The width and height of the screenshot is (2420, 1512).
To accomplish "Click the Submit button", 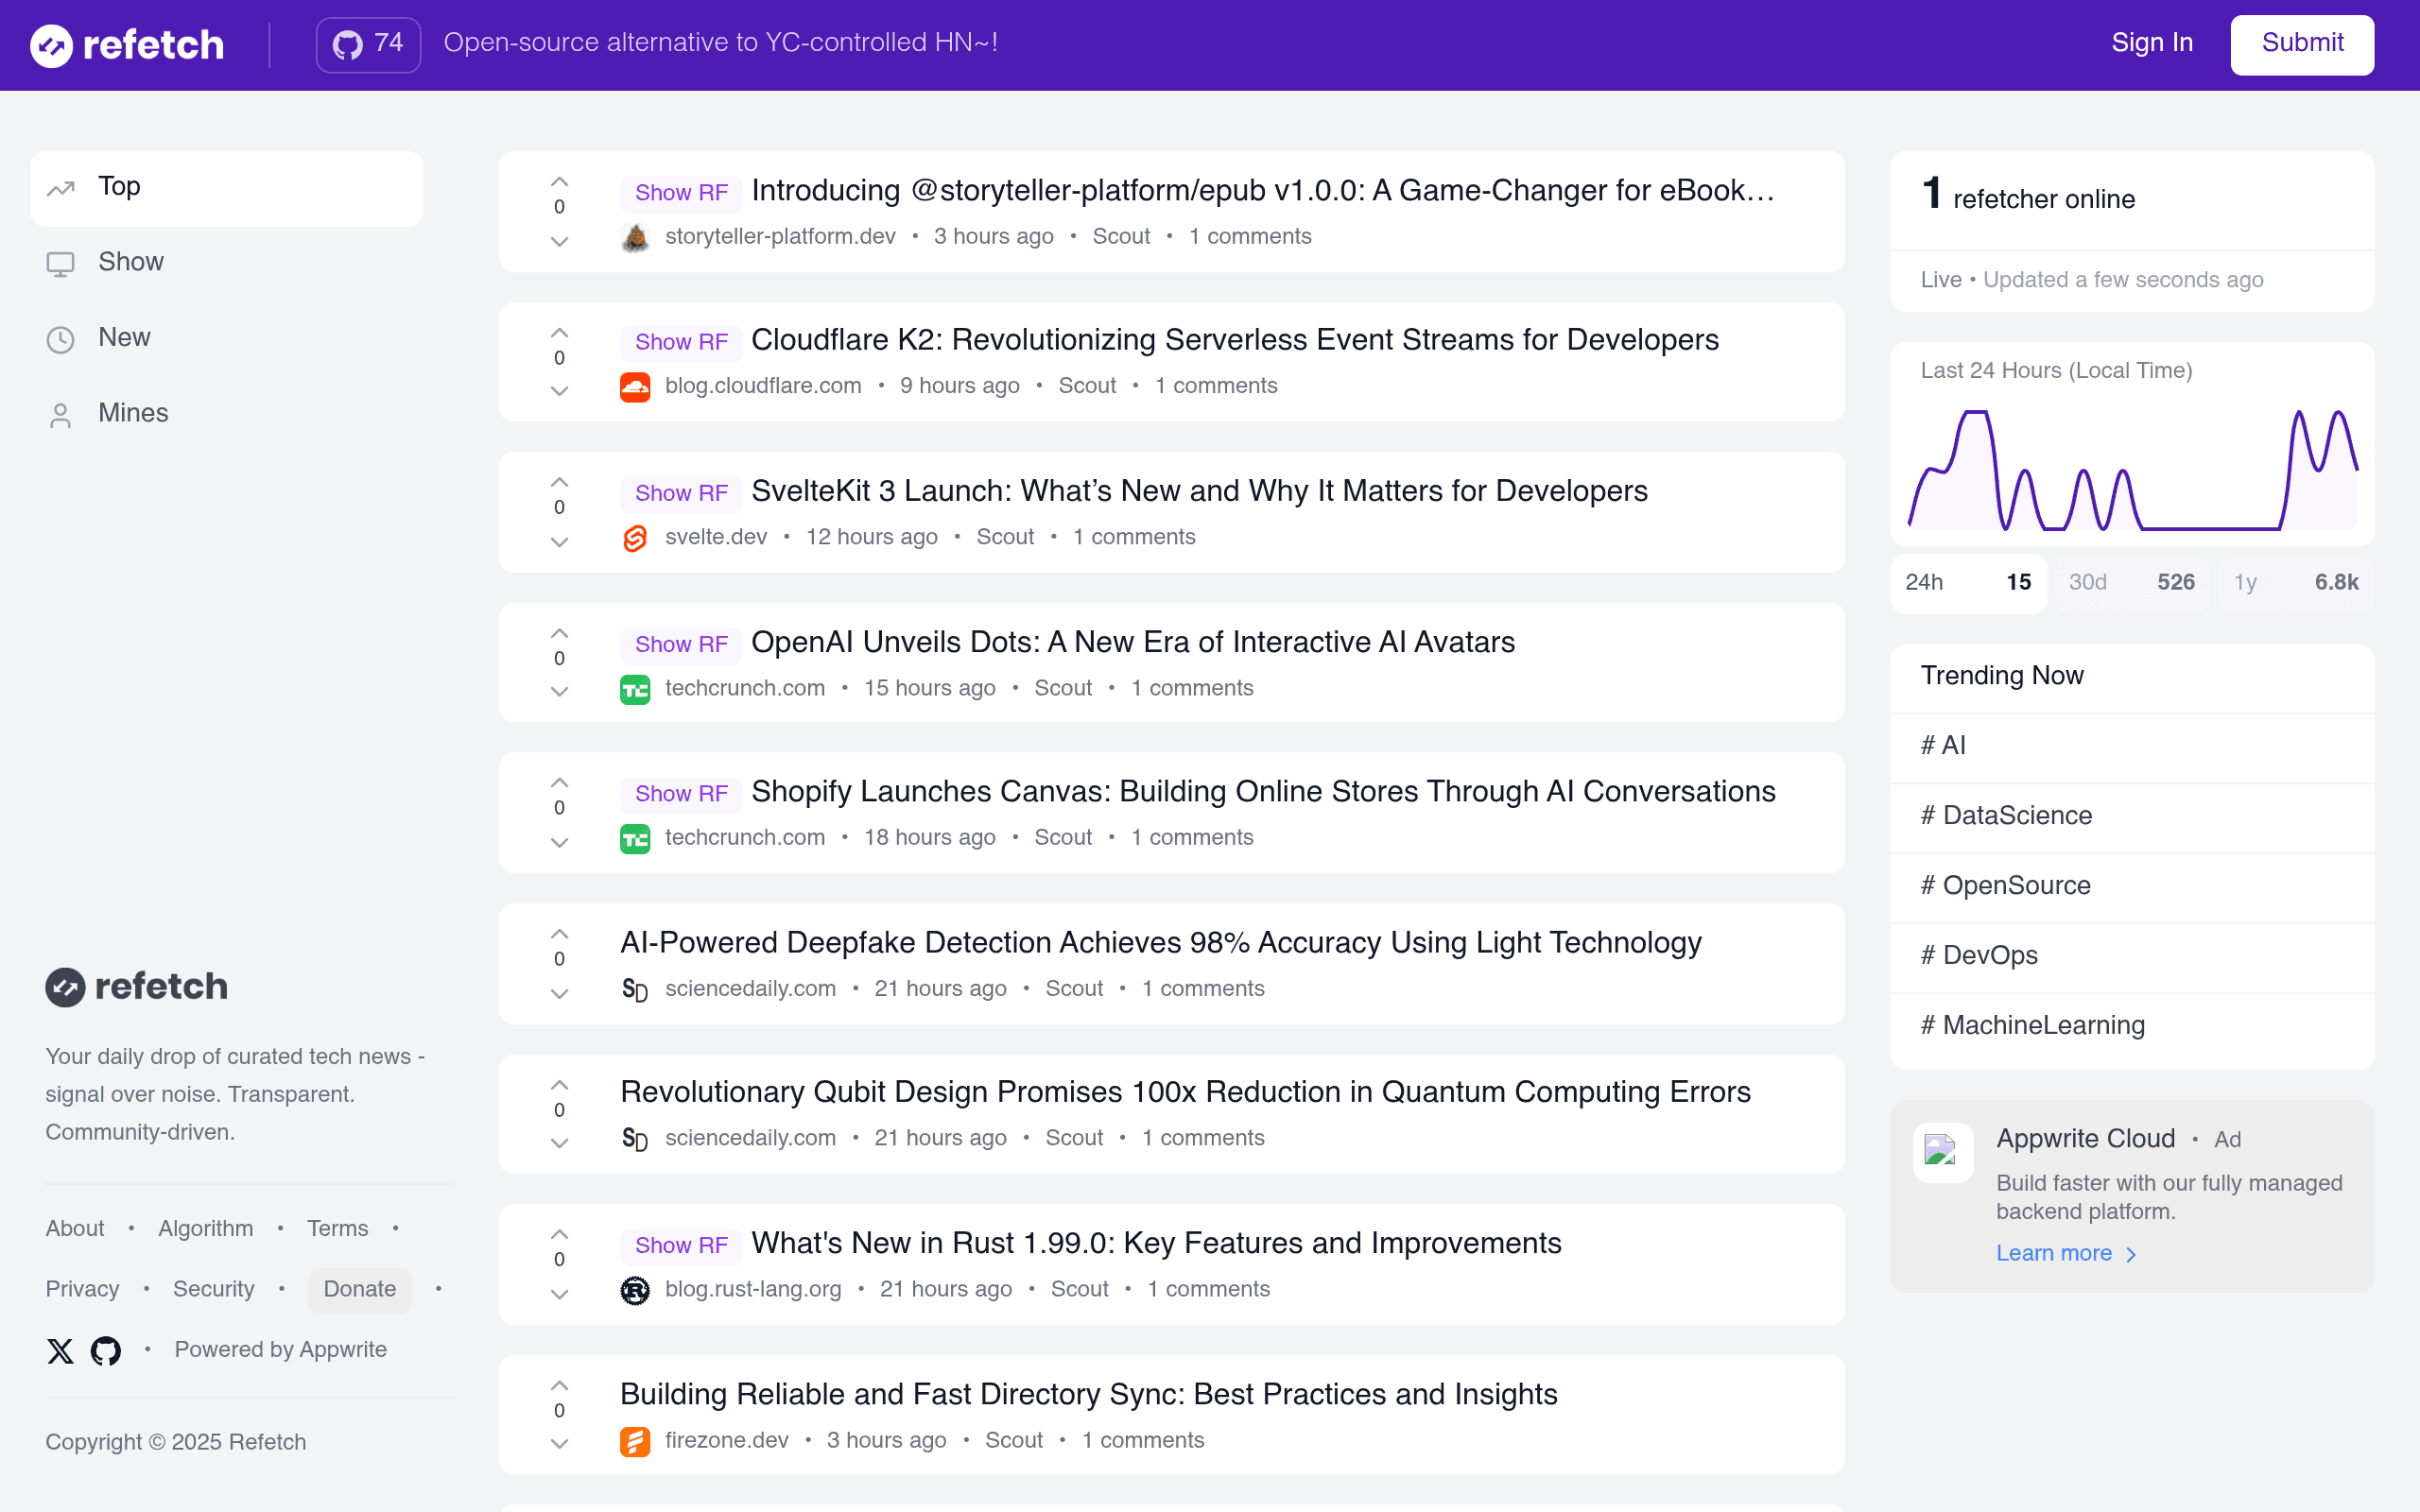I will pyautogui.click(x=2302, y=44).
